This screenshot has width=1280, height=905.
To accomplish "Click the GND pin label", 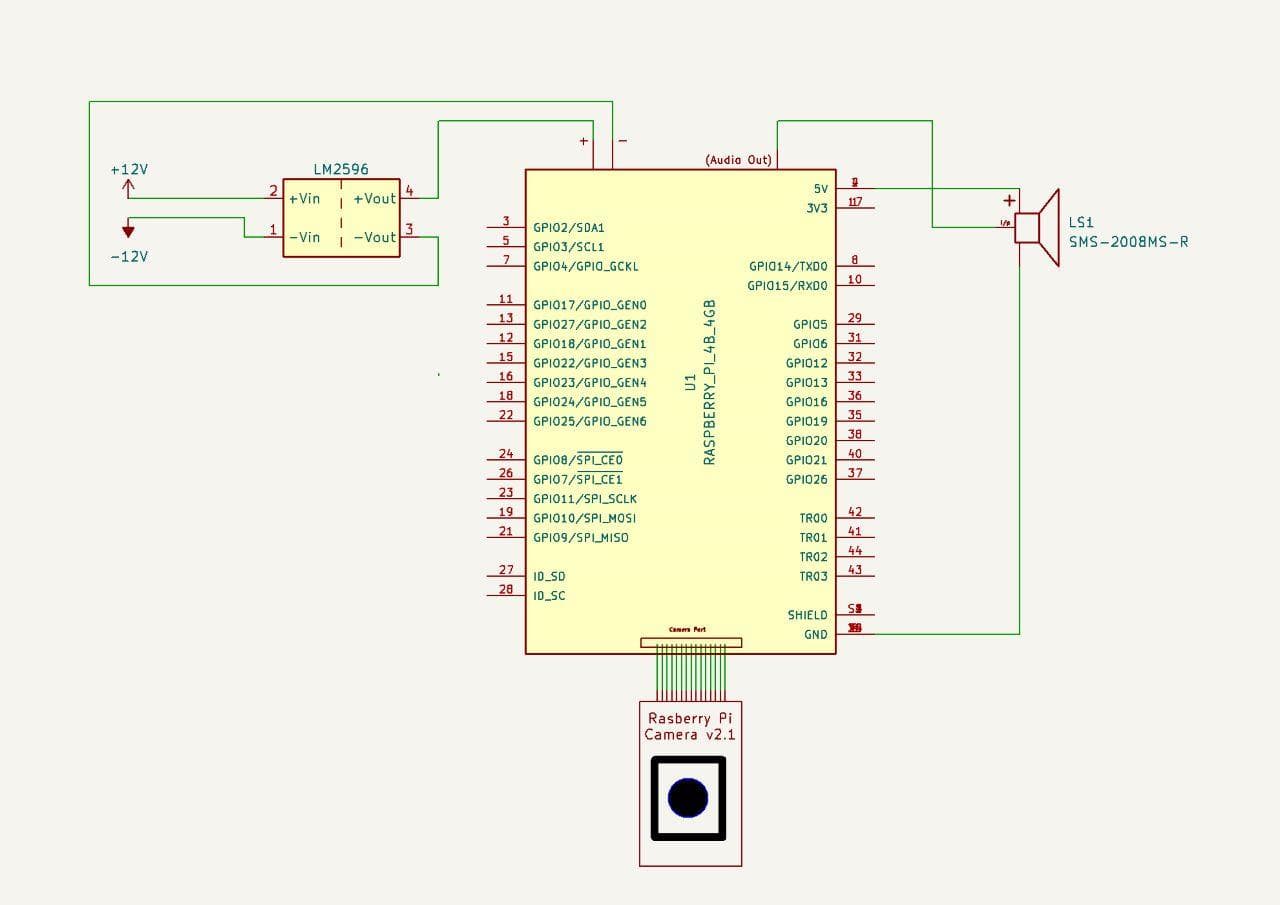I will click(816, 635).
